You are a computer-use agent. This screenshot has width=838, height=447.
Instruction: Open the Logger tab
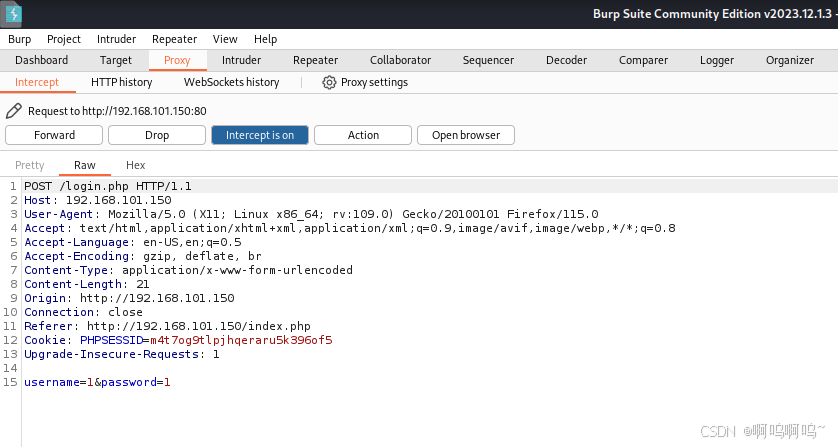pyautogui.click(x=717, y=60)
